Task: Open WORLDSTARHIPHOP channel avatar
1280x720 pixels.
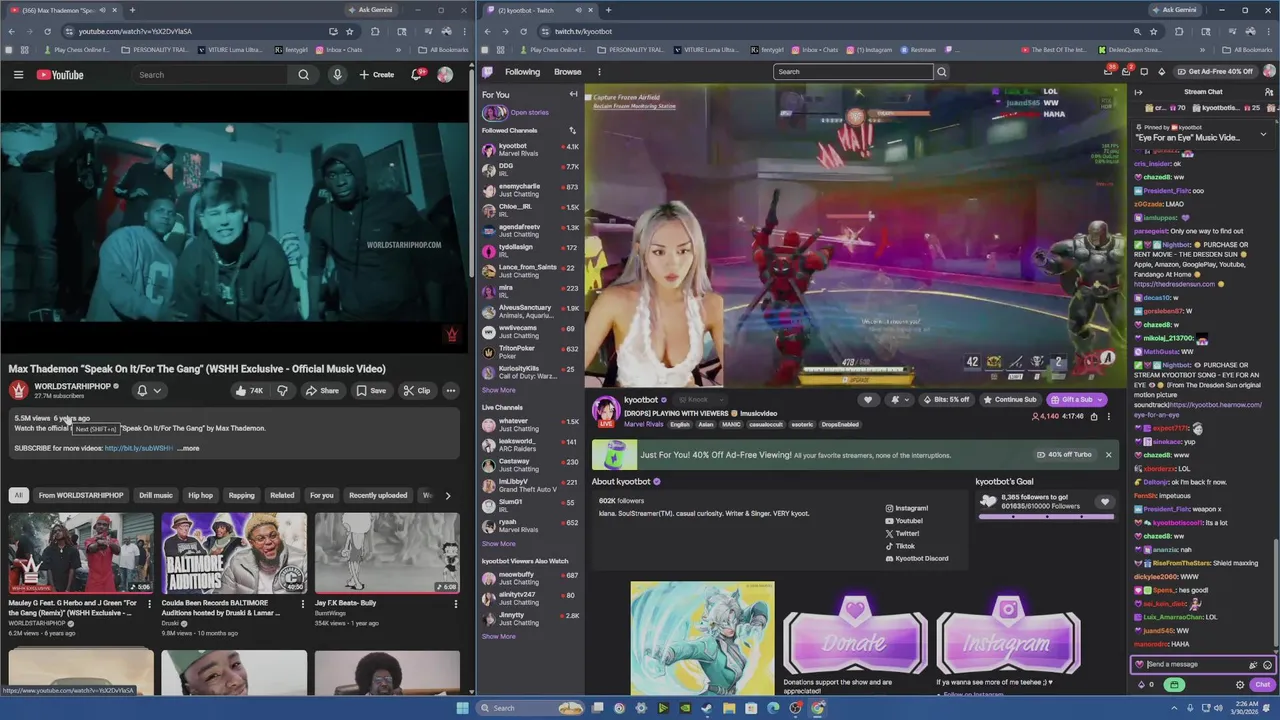Action: pos(18,390)
